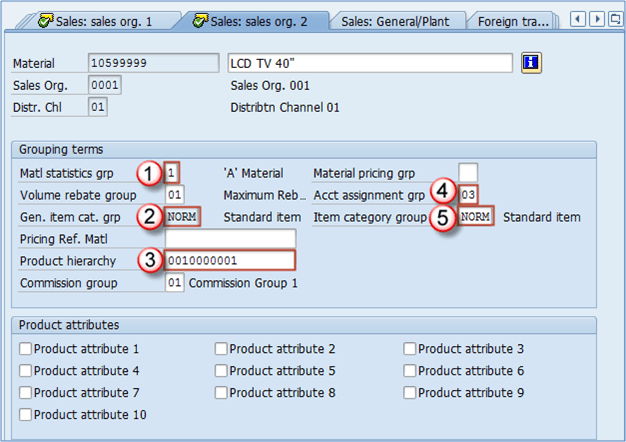Toggle Product attribute 3 checkbox
Screen dimensions: 626x442
click(x=411, y=349)
